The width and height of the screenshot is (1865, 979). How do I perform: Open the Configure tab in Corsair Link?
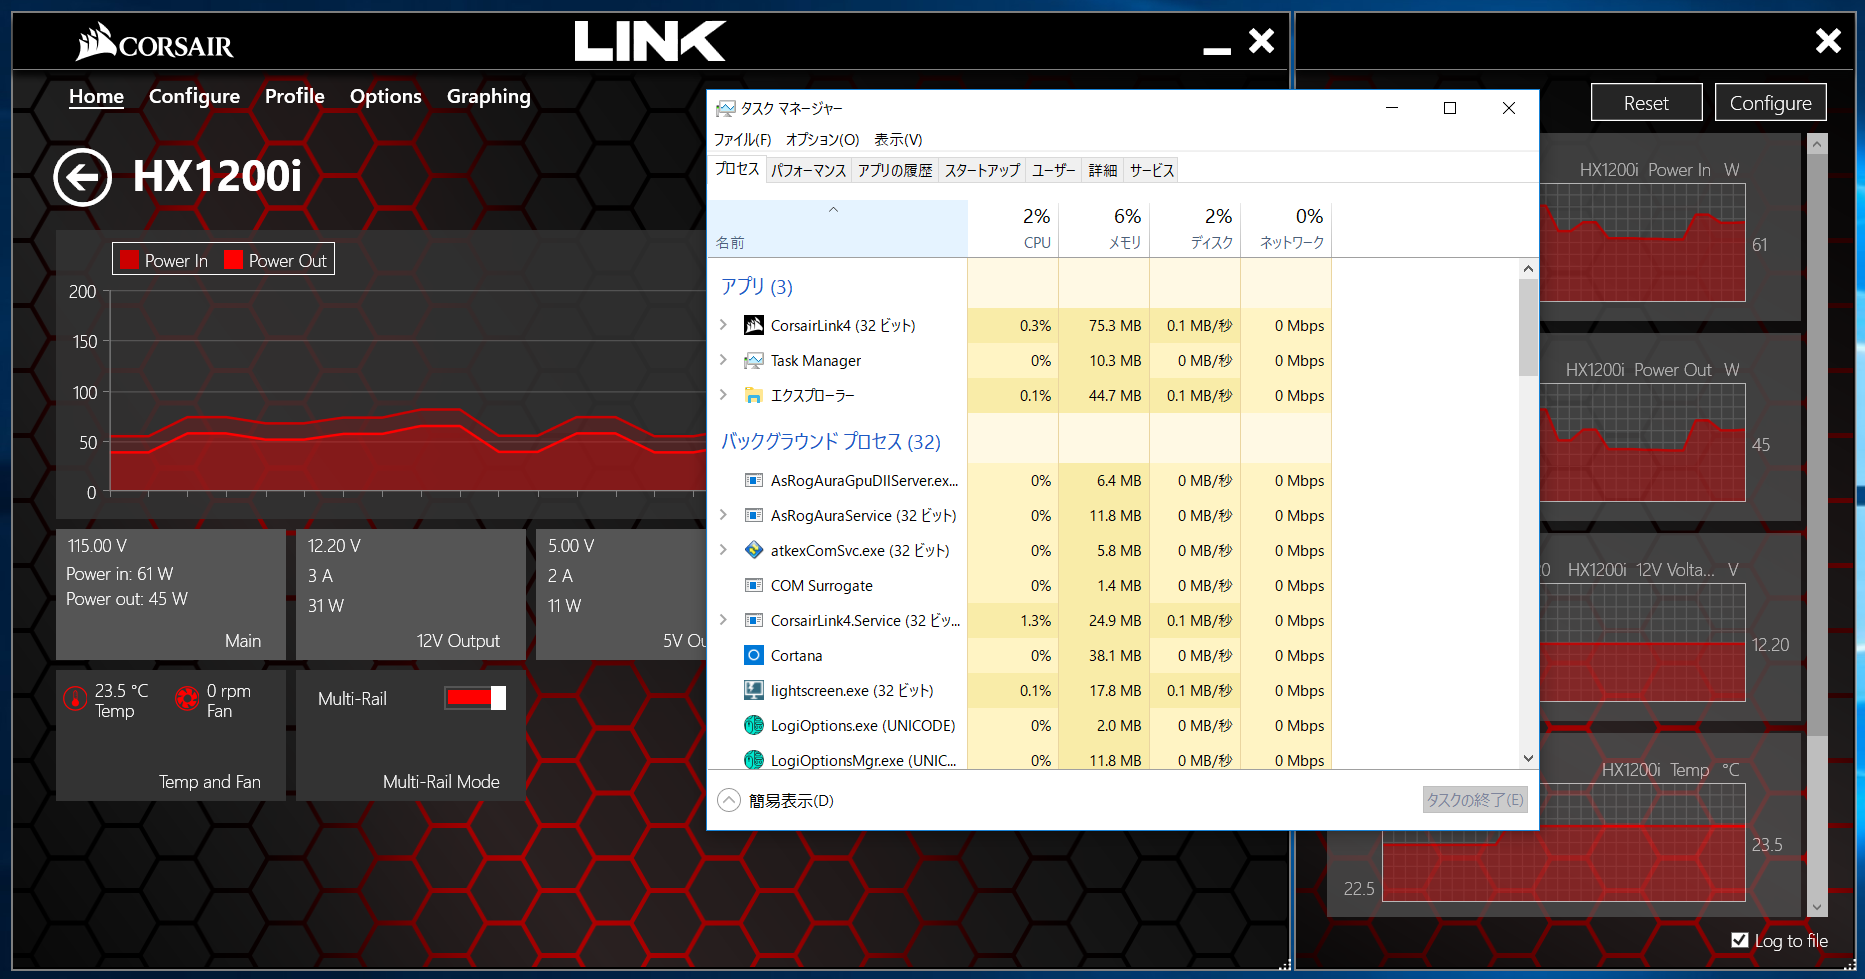pos(194,96)
